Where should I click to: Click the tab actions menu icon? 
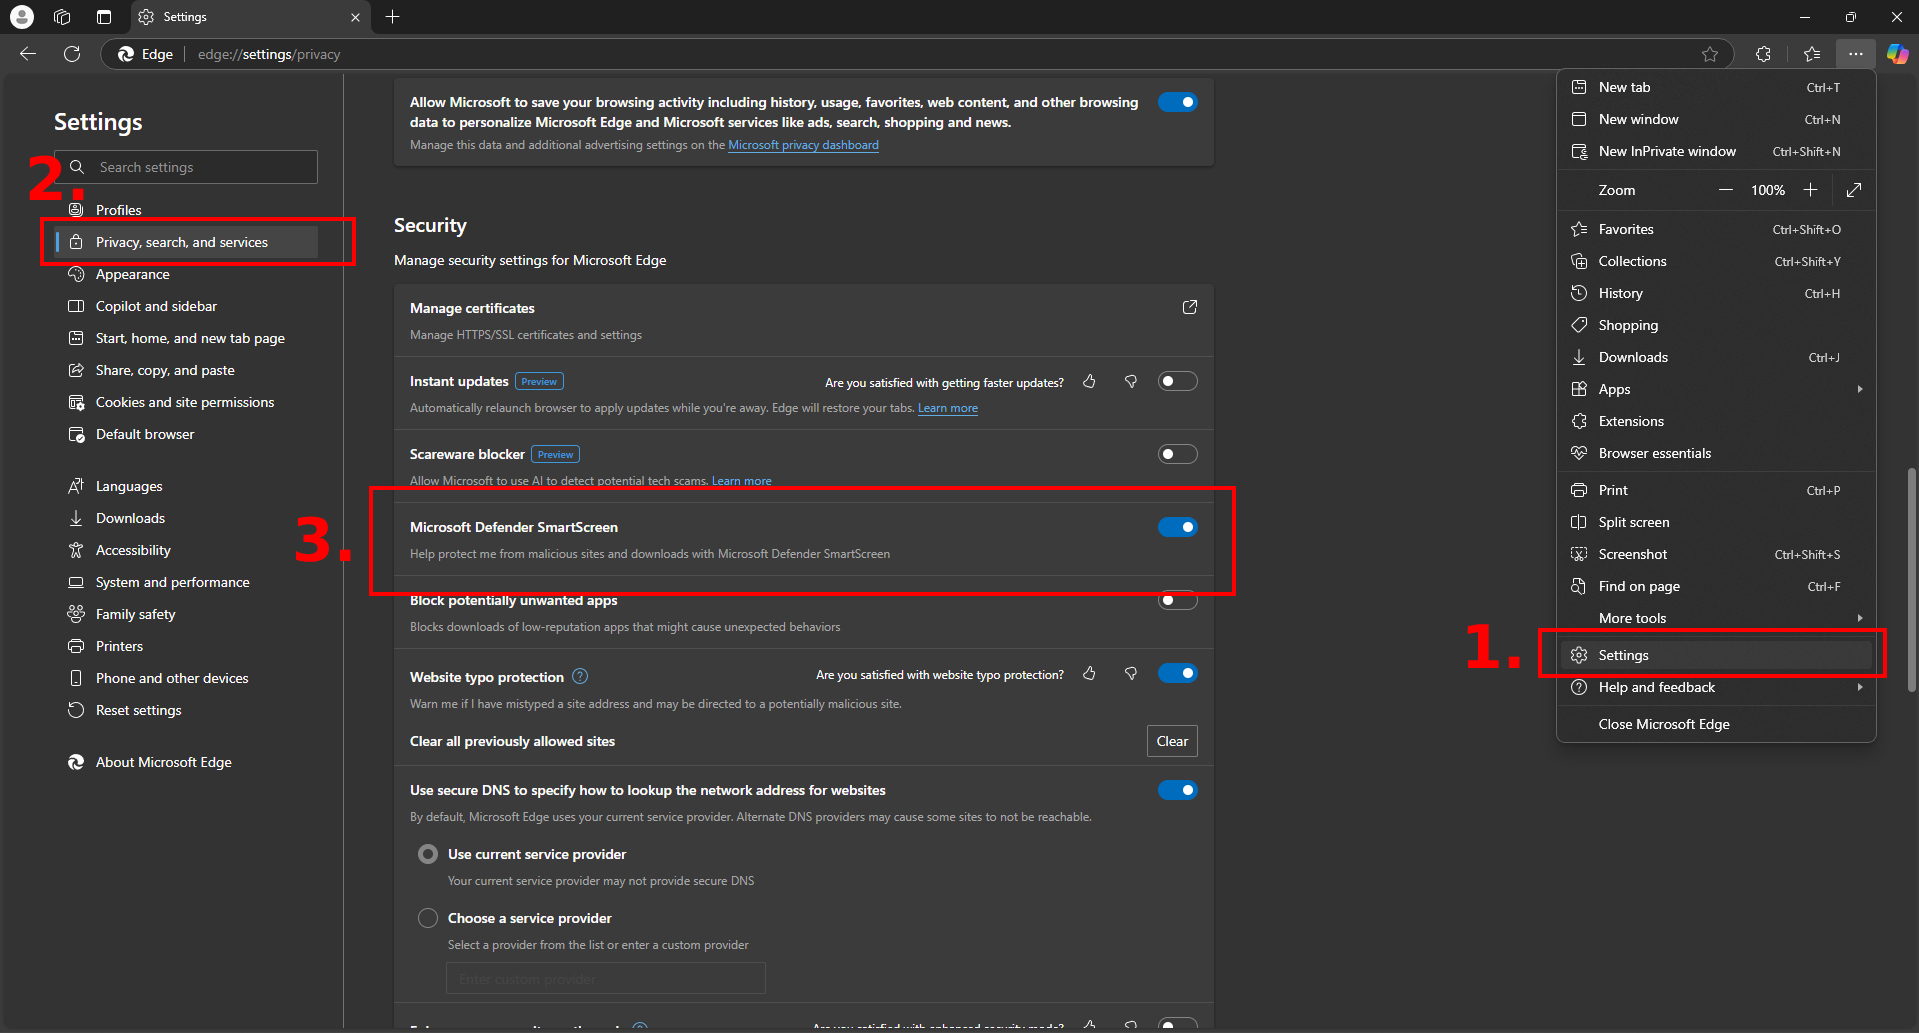tap(104, 17)
